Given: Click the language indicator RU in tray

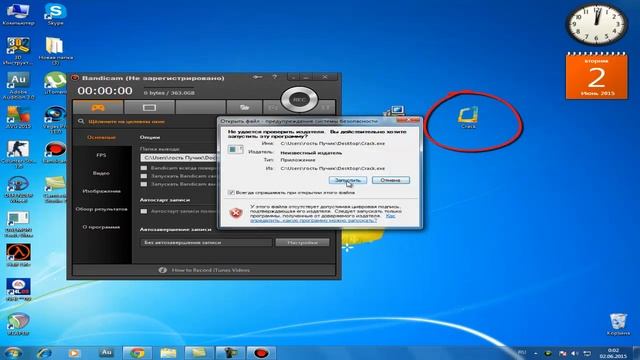Looking at the screenshot, I should [x=522, y=352].
